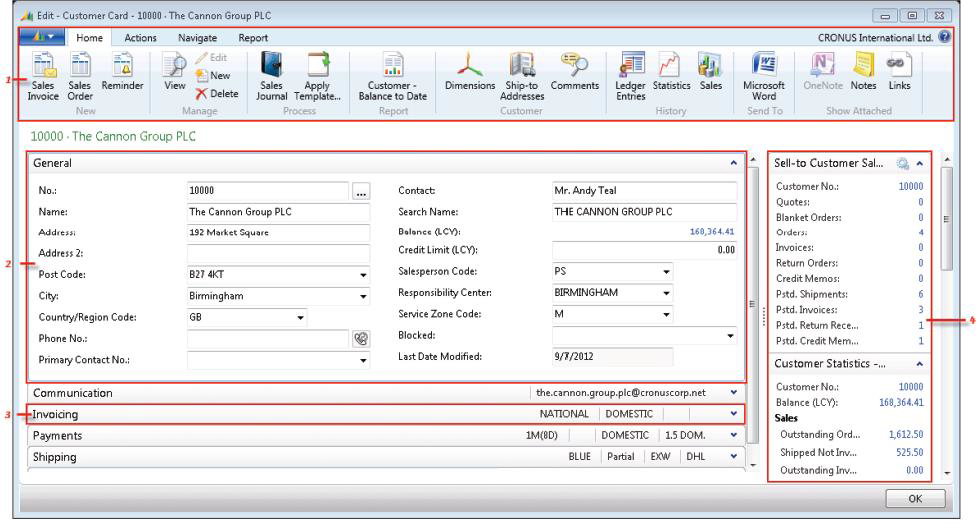Switch to the Report ribbon tab

click(253, 38)
